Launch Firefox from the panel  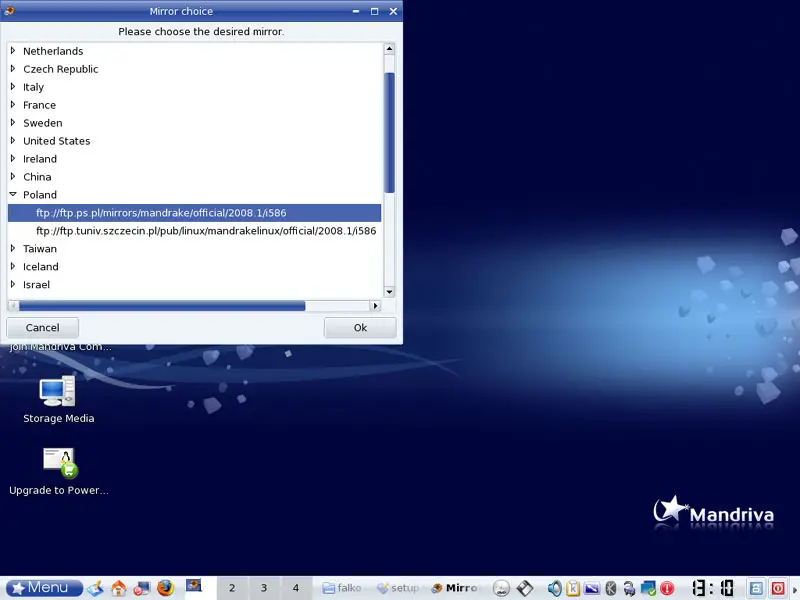[165, 588]
